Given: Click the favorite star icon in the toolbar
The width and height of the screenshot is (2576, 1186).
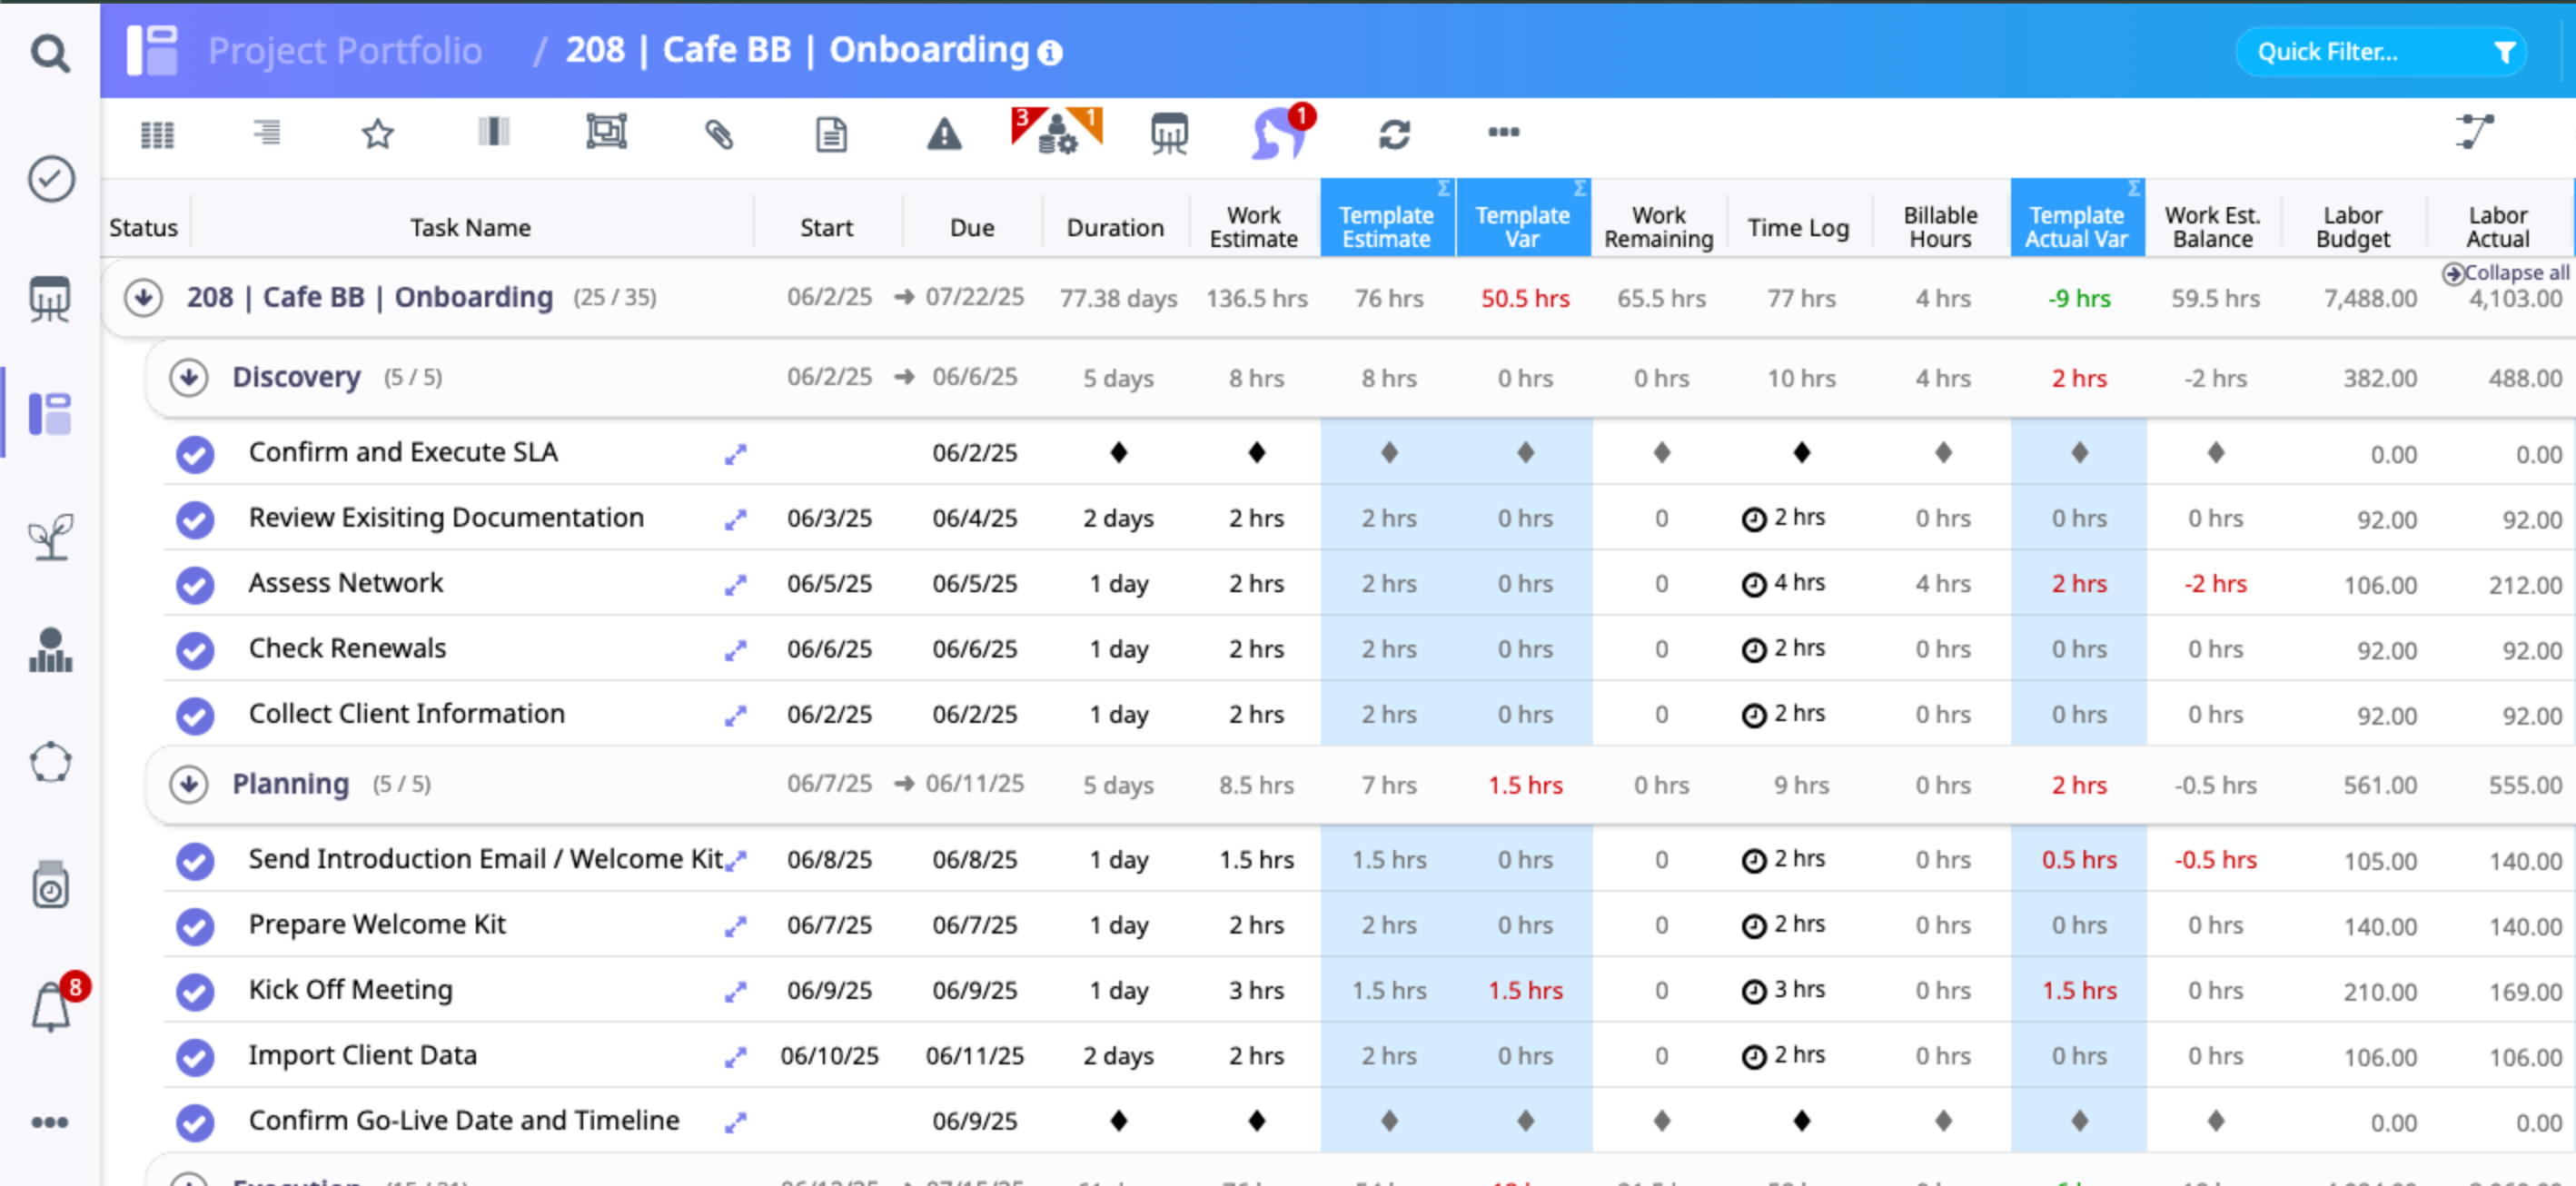Looking at the screenshot, I should [377, 133].
